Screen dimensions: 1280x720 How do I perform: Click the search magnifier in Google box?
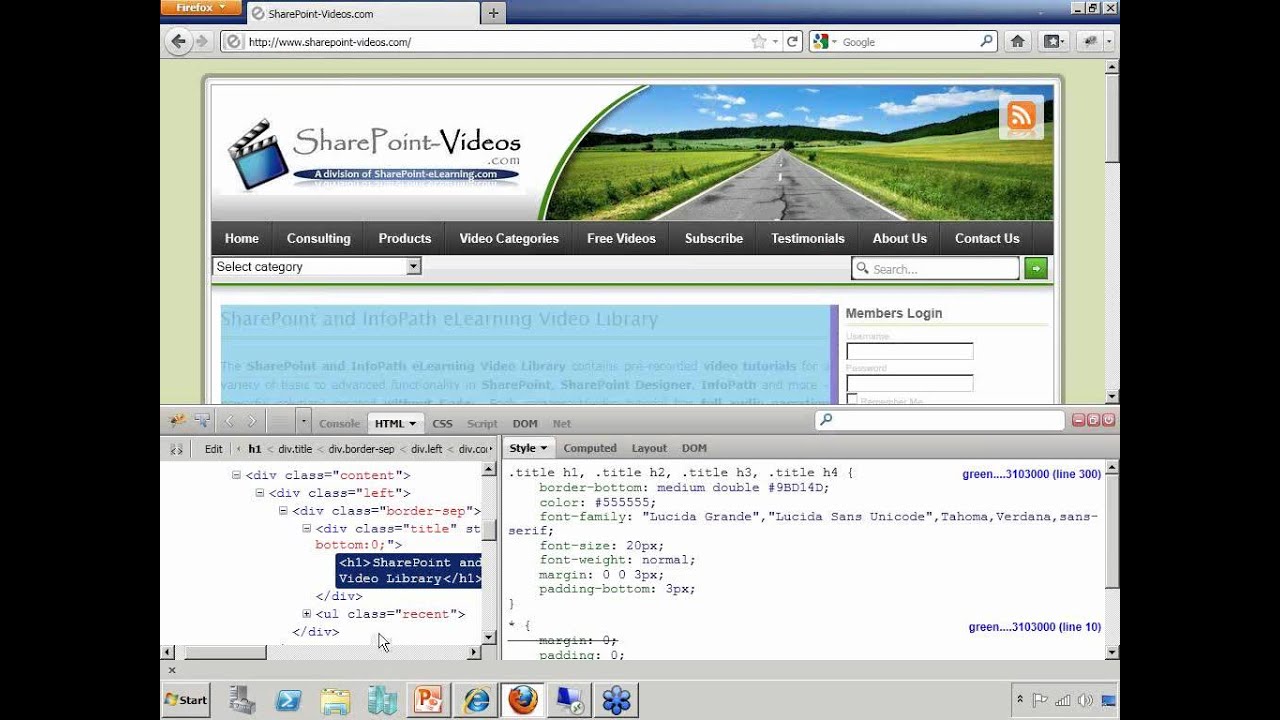tap(986, 41)
